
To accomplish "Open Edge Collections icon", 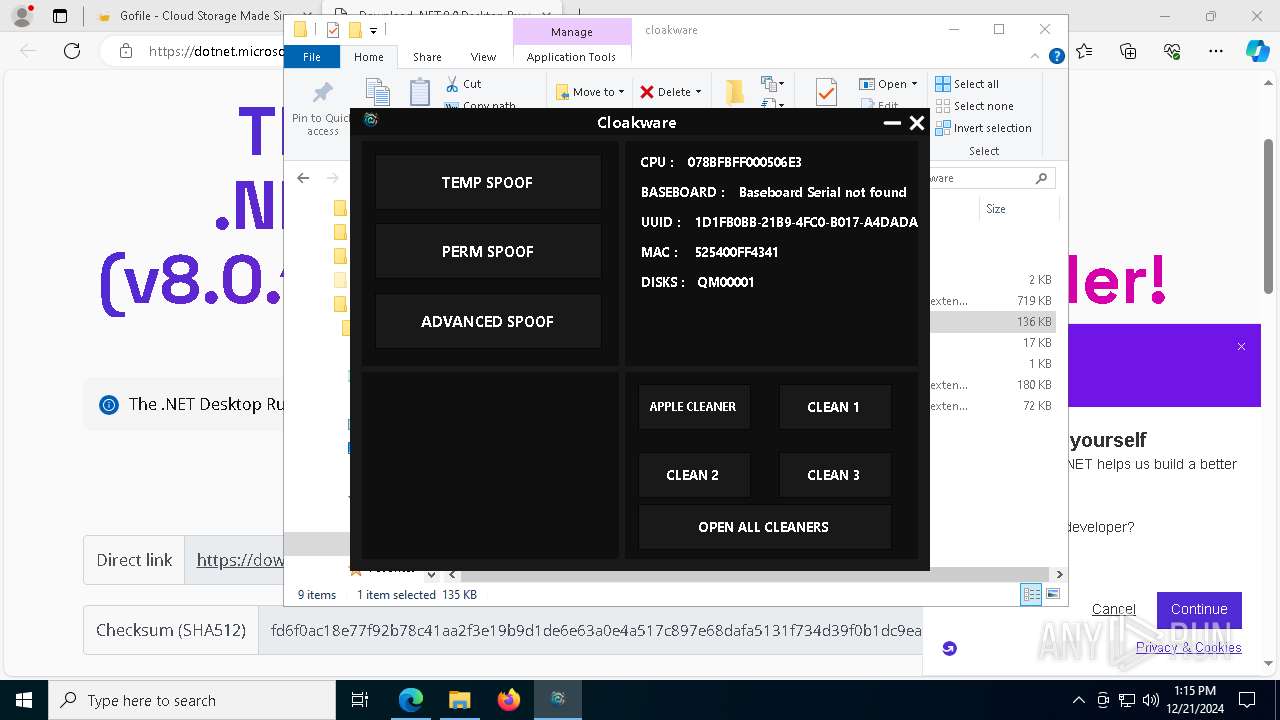I will click(1128, 51).
